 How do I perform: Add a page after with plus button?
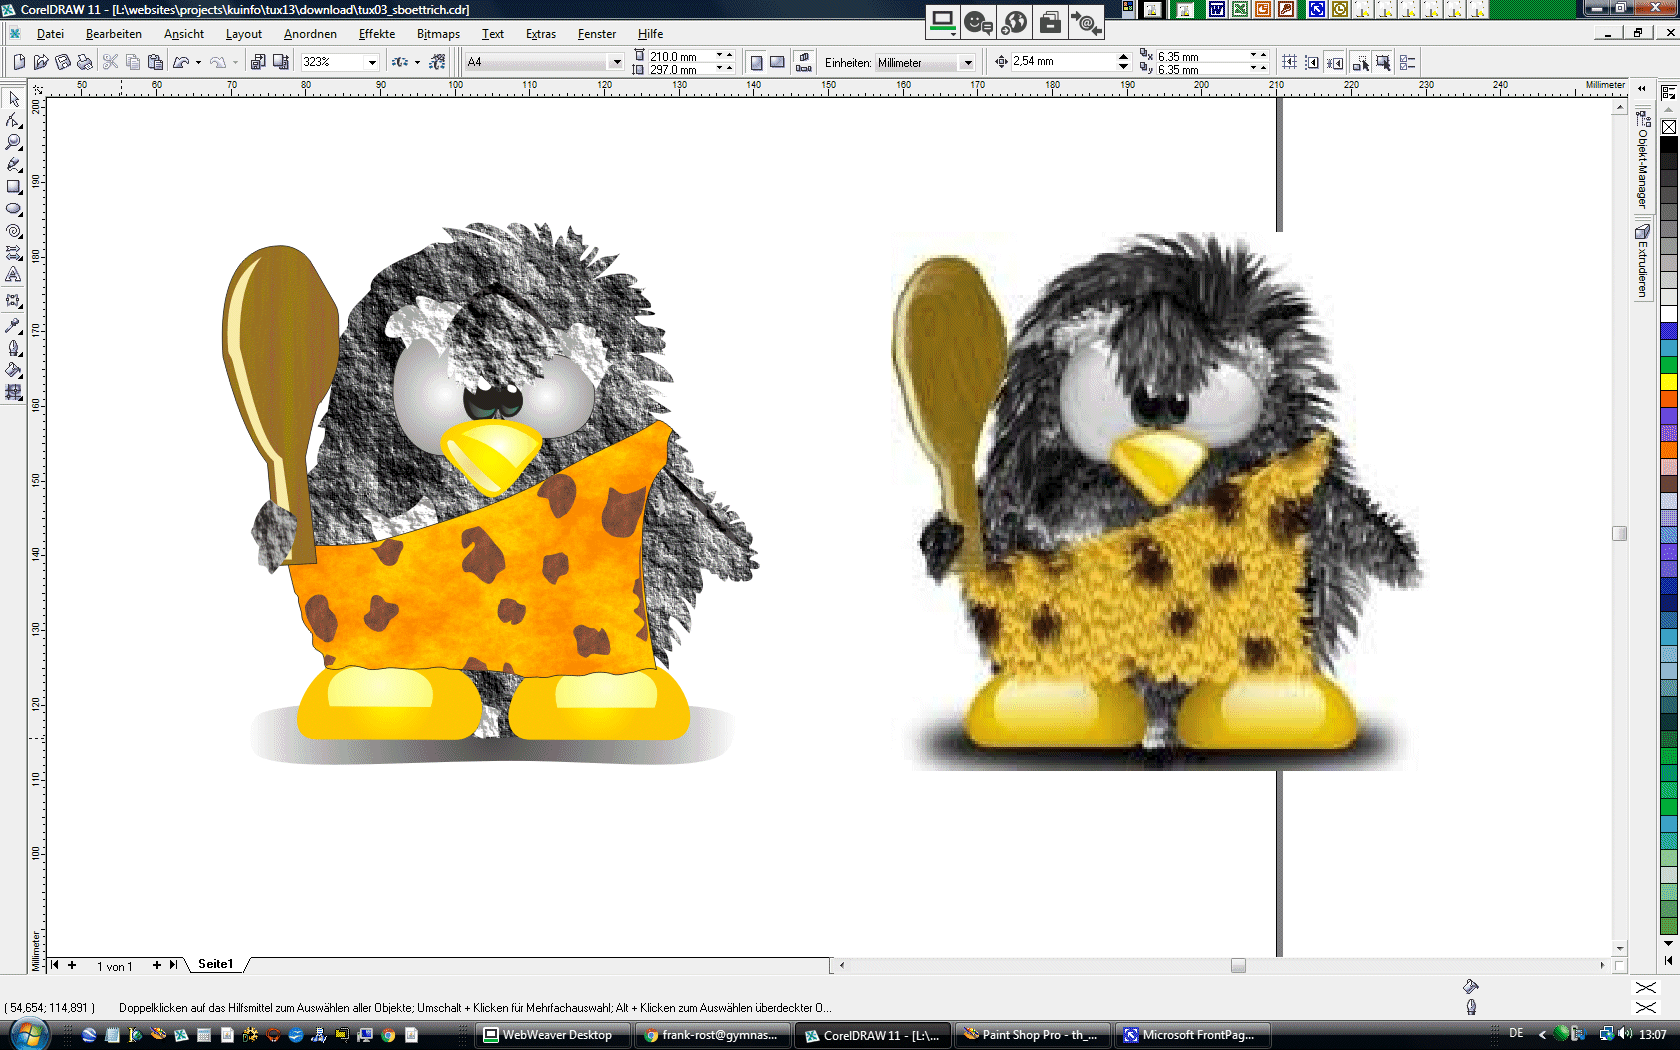(156, 965)
